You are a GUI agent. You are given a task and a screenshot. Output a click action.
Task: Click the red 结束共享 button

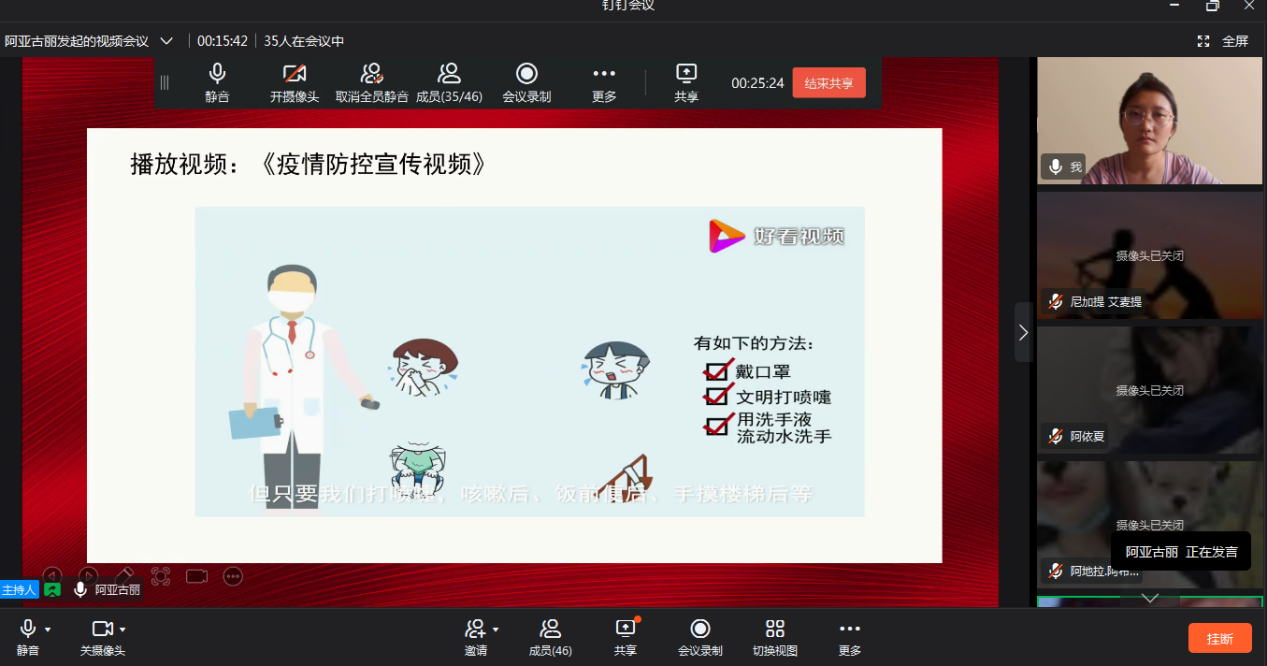tap(828, 83)
